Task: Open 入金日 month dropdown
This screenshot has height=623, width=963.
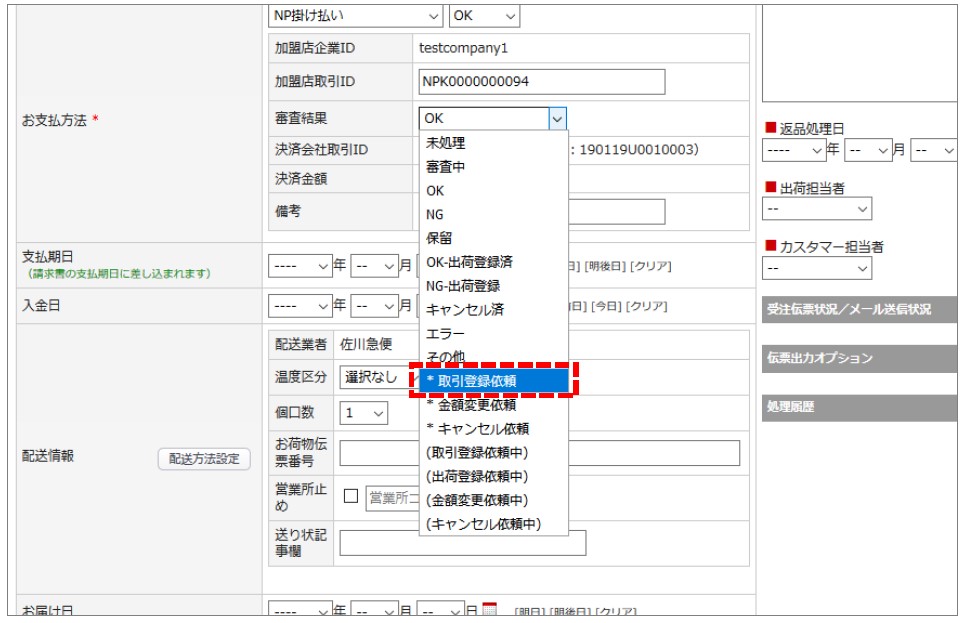Action: click(x=374, y=306)
